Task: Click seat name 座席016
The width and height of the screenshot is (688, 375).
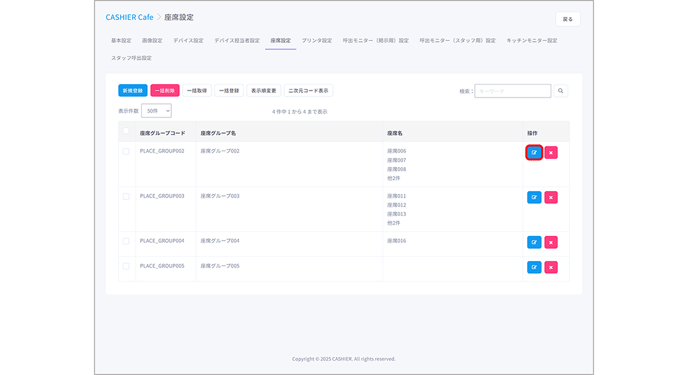Action: coord(397,241)
